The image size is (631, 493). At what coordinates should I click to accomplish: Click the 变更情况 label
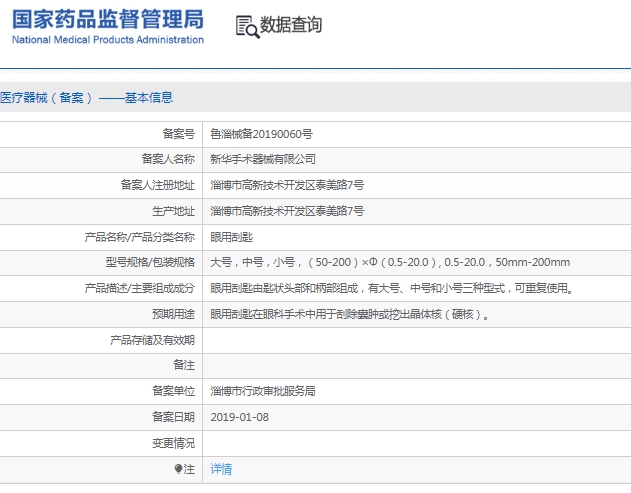(173, 443)
